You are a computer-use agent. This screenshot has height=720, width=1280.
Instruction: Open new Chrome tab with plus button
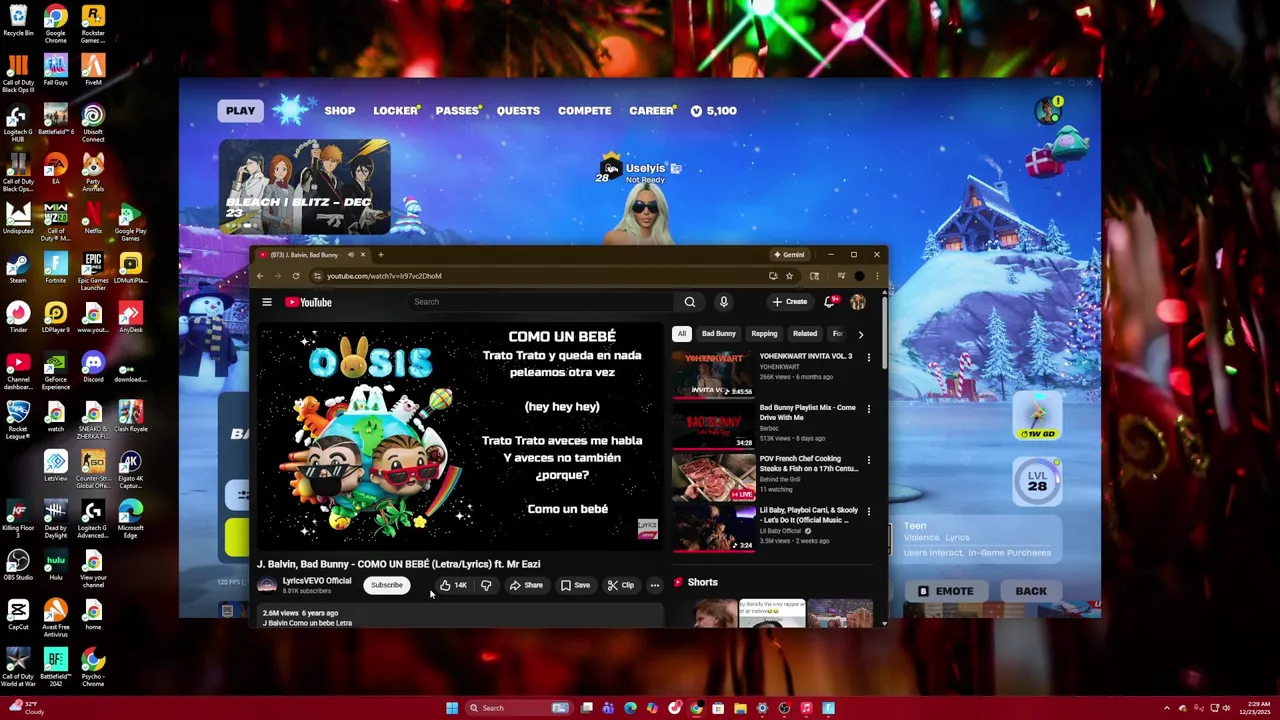pyautogui.click(x=381, y=255)
